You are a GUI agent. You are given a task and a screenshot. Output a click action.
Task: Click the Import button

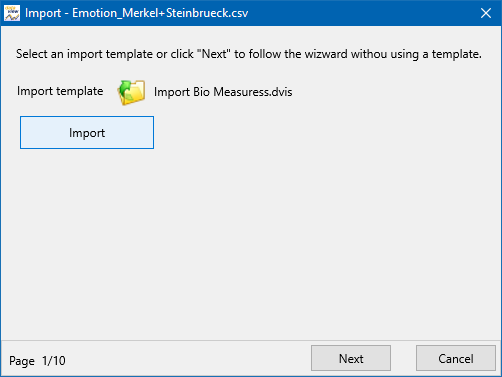tap(87, 132)
